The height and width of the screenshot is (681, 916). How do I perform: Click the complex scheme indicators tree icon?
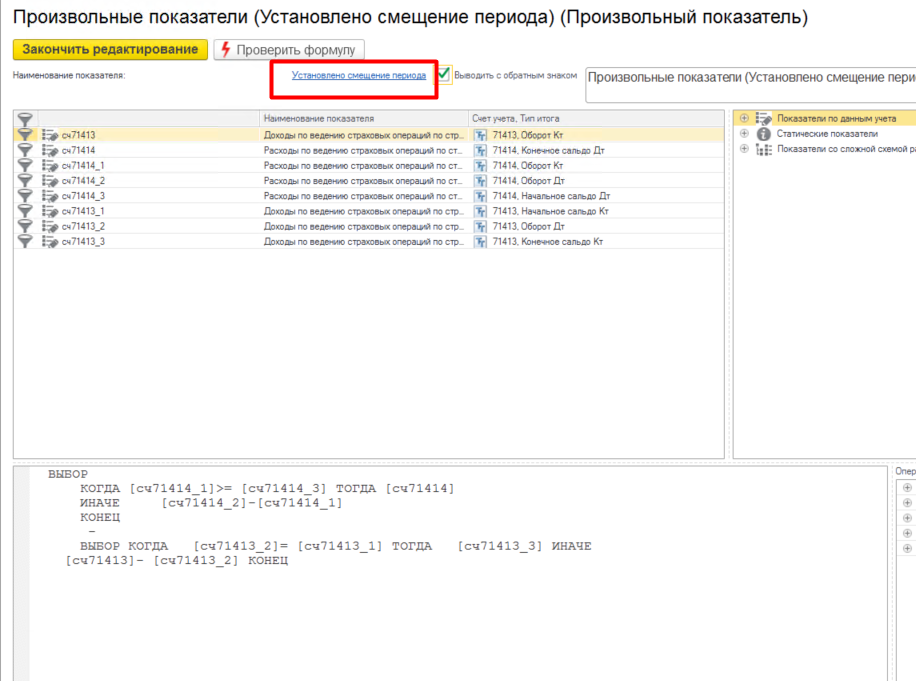coord(764,149)
